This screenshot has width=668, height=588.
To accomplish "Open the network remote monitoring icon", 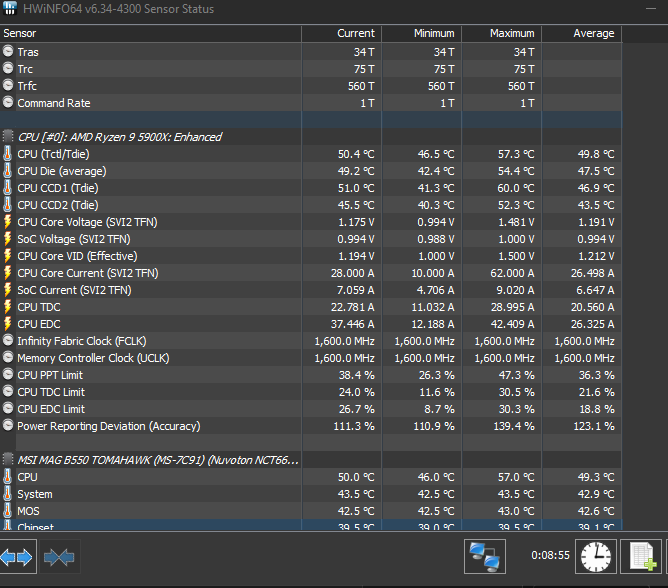I will tap(485, 556).
